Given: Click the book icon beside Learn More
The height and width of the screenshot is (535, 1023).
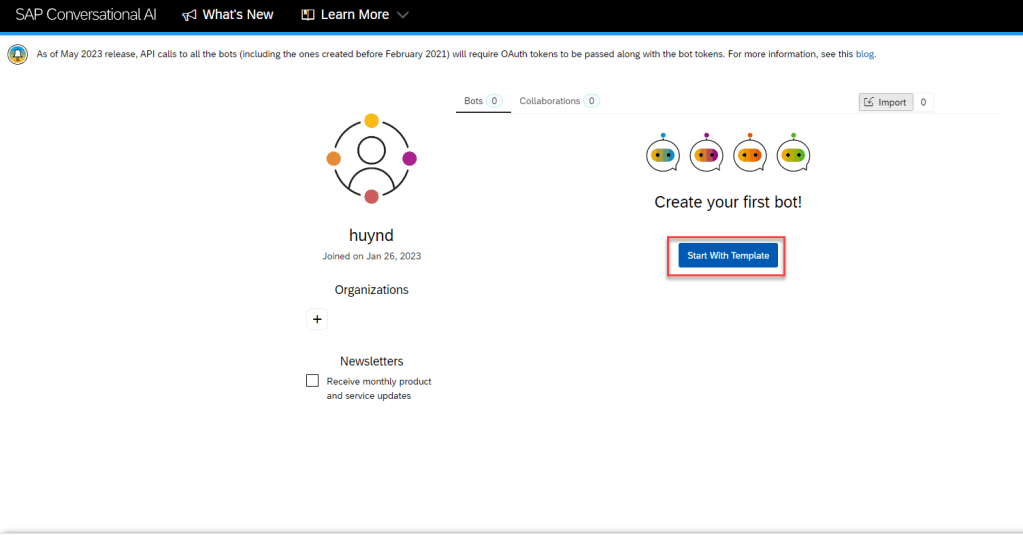Looking at the screenshot, I should pos(308,15).
